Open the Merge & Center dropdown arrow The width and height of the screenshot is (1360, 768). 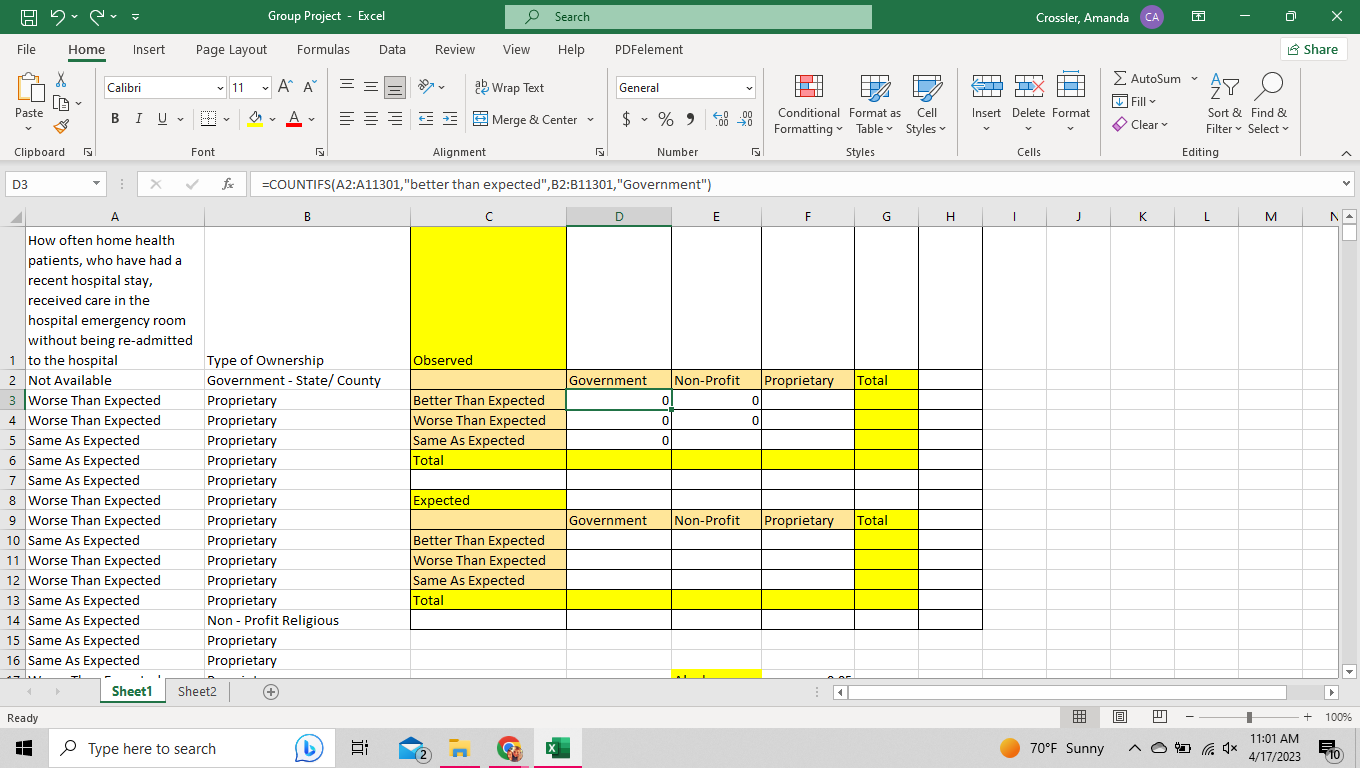tap(590, 120)
